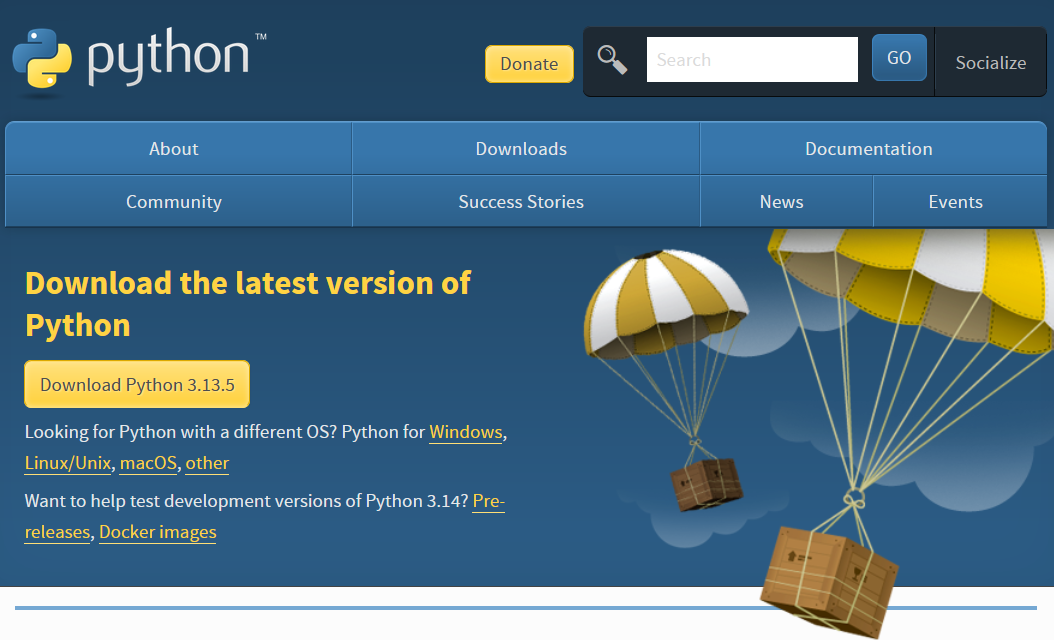Open the News menu
Image resolution: width=1054 pixels, height=640 pixels.
point(781,202)
